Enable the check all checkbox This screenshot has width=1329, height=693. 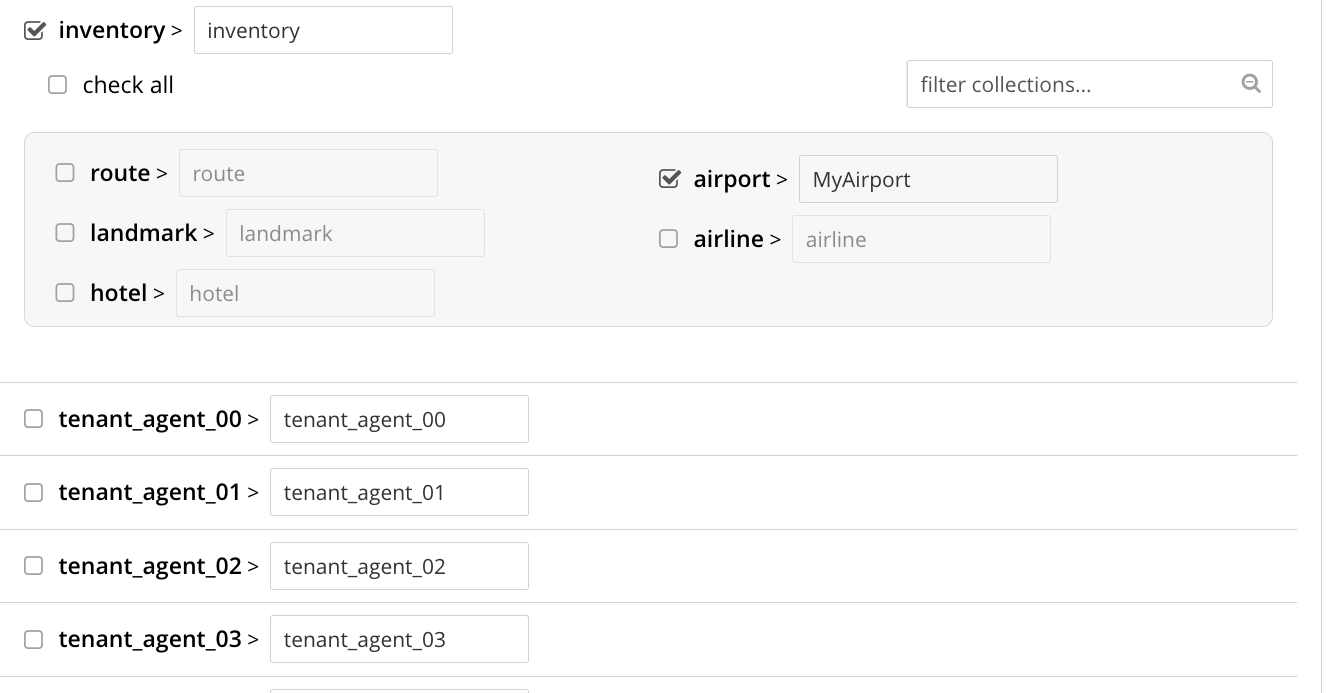click(x=58, y=85)
